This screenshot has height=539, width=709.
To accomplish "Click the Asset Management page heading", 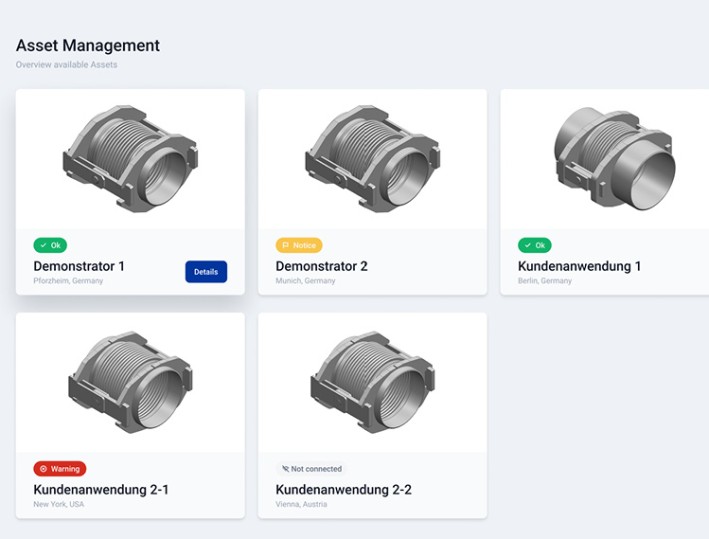I will coord(88,46).
